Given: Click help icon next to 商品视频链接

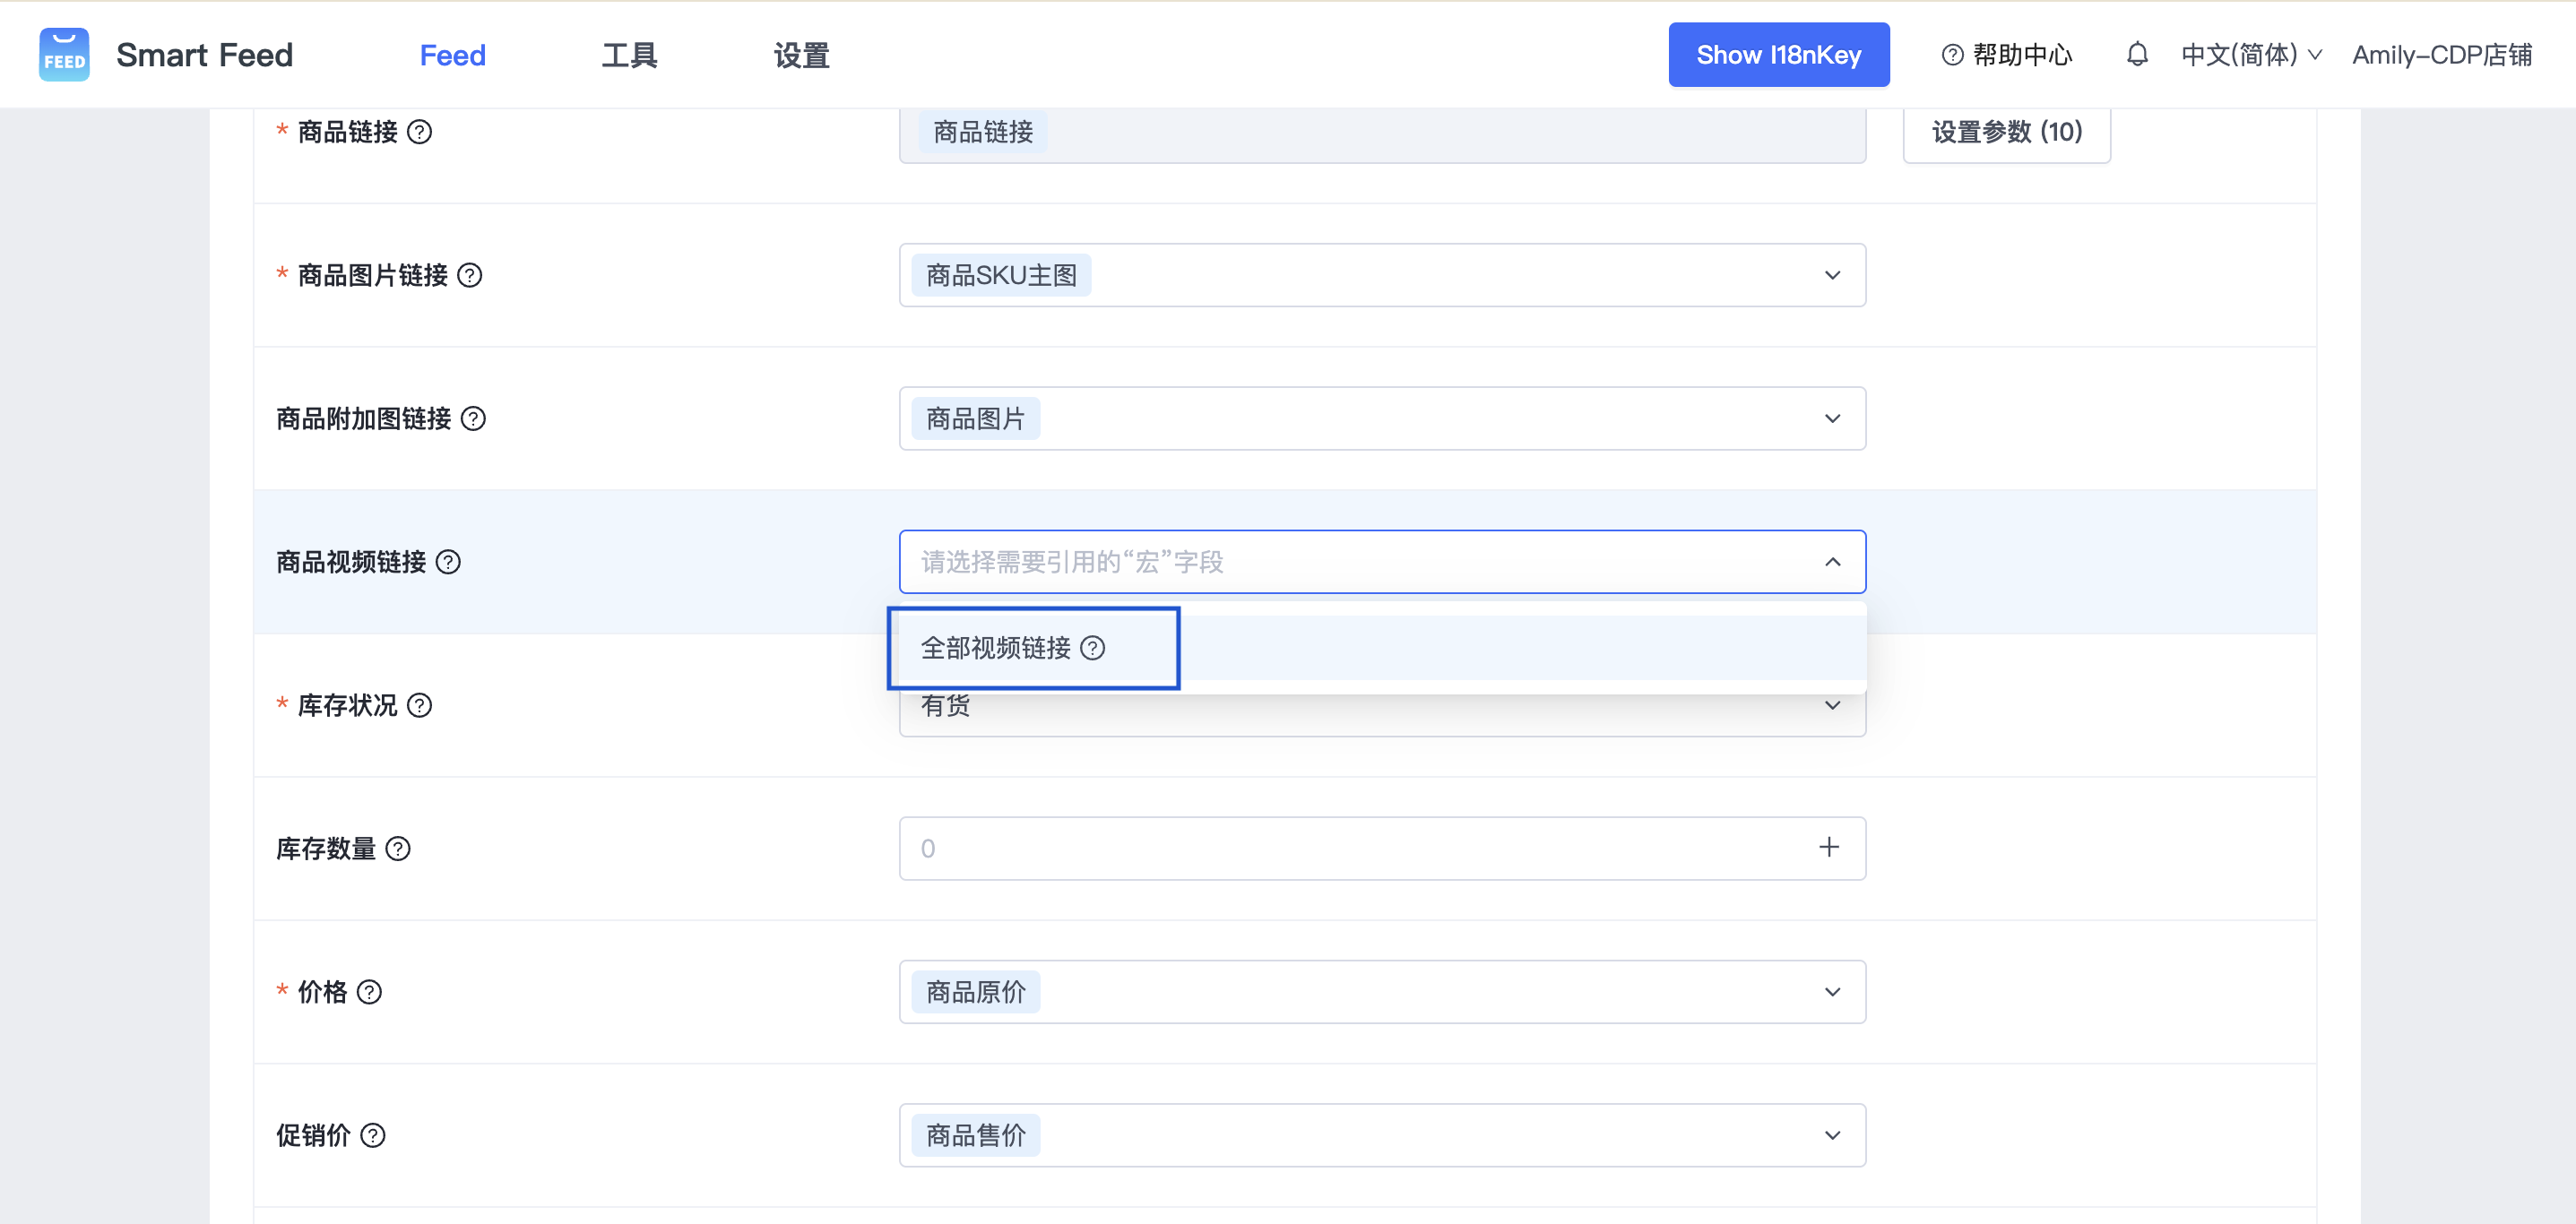Looking at the screenshot, I should 449,562.
